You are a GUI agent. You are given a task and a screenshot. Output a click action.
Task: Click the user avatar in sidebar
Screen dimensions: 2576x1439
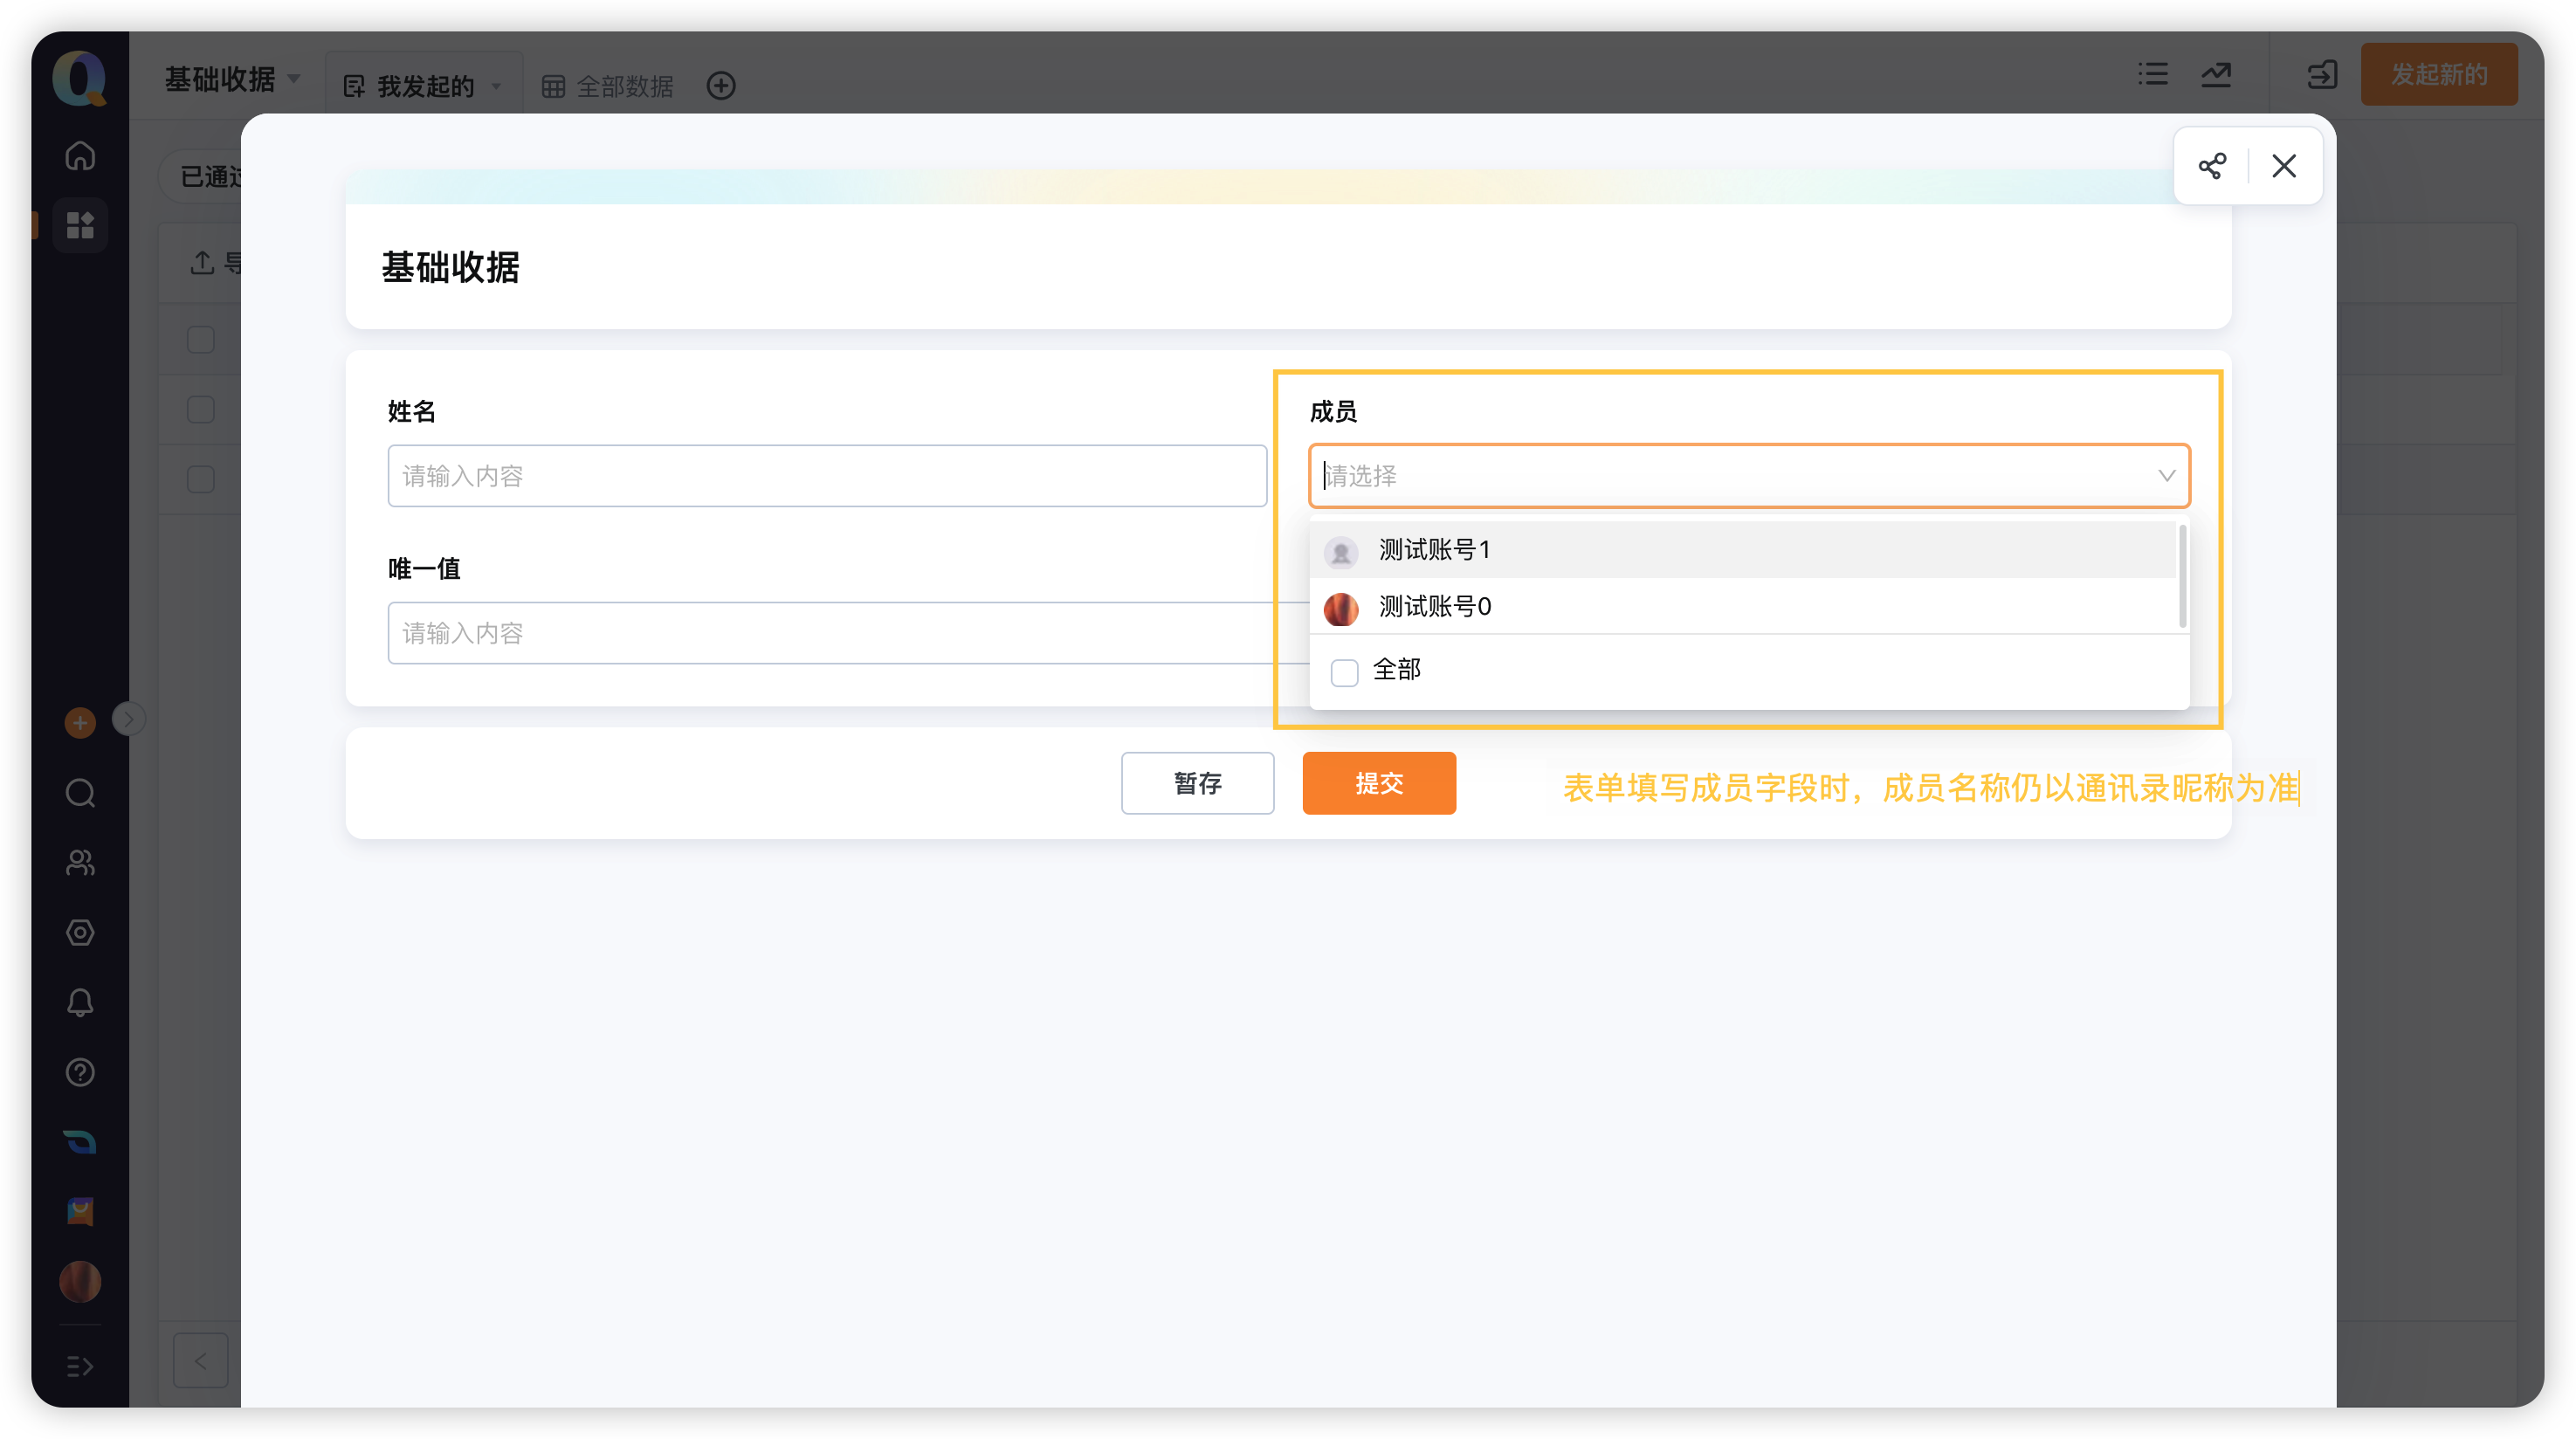coord(80,1281)
